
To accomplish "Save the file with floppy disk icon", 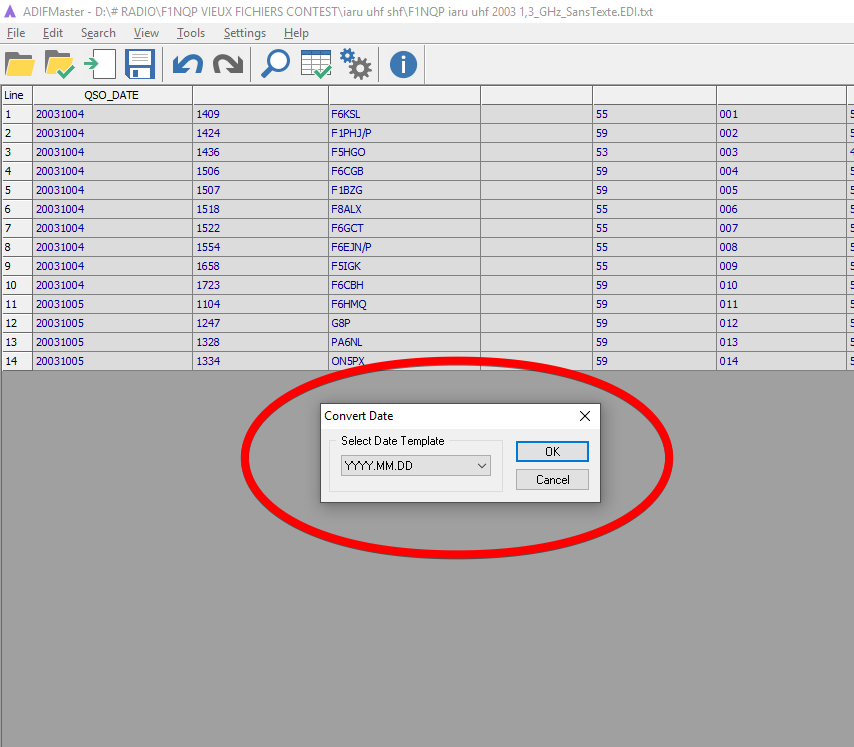I will tap(140, 65).
